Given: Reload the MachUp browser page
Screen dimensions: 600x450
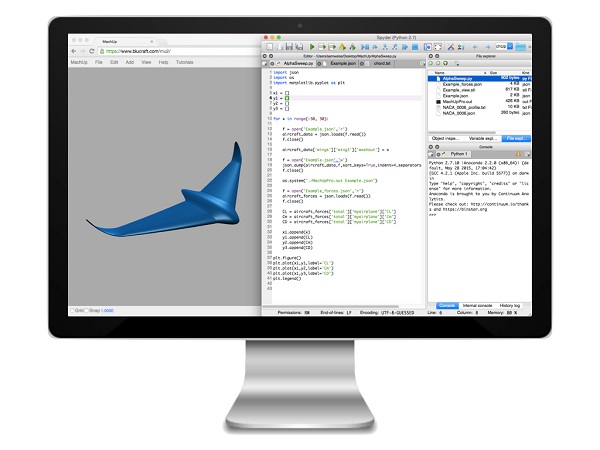Looking at the screenshot, I should tap(91, 51).
